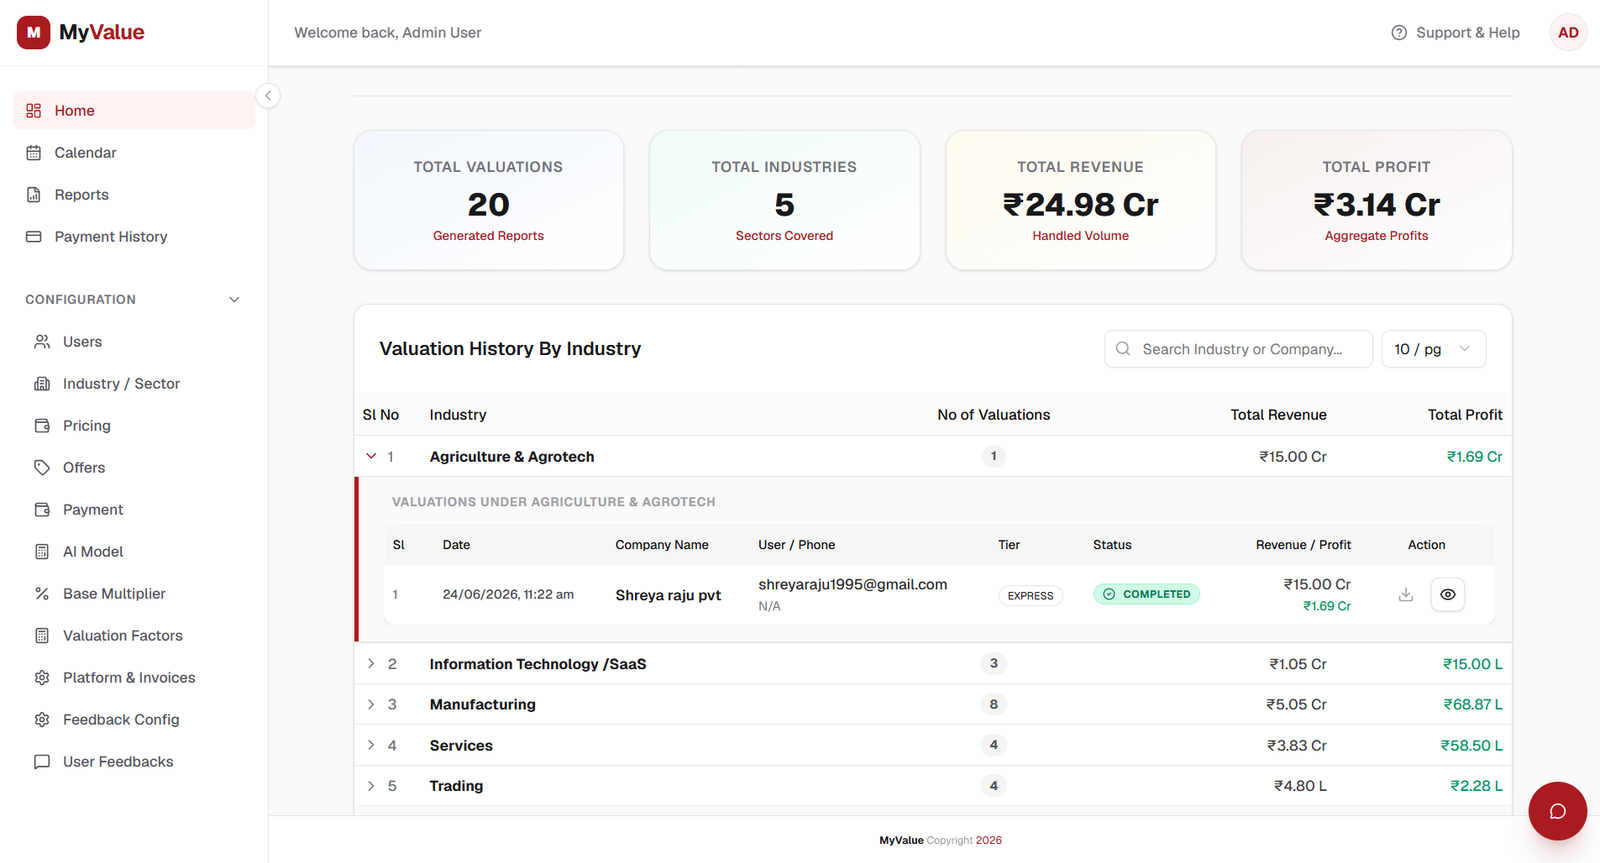1600x863 pixels.
Task: Click the Users people icon
Action: coord(42,341)
